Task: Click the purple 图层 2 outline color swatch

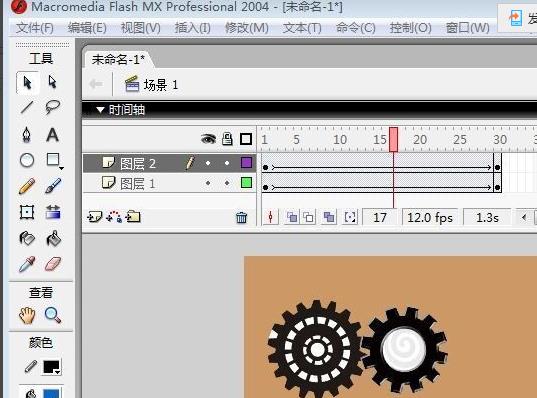Action: pos(247,163)
